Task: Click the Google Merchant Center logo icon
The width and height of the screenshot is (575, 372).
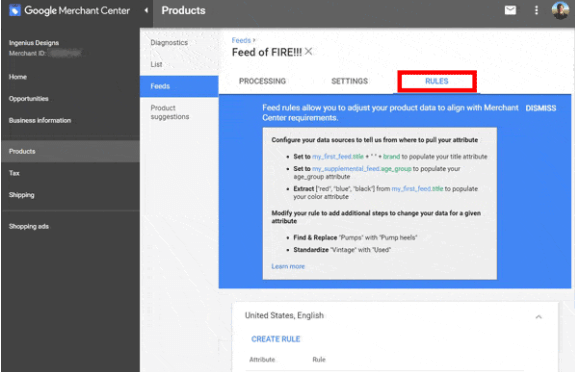Action: coord(15,10)
